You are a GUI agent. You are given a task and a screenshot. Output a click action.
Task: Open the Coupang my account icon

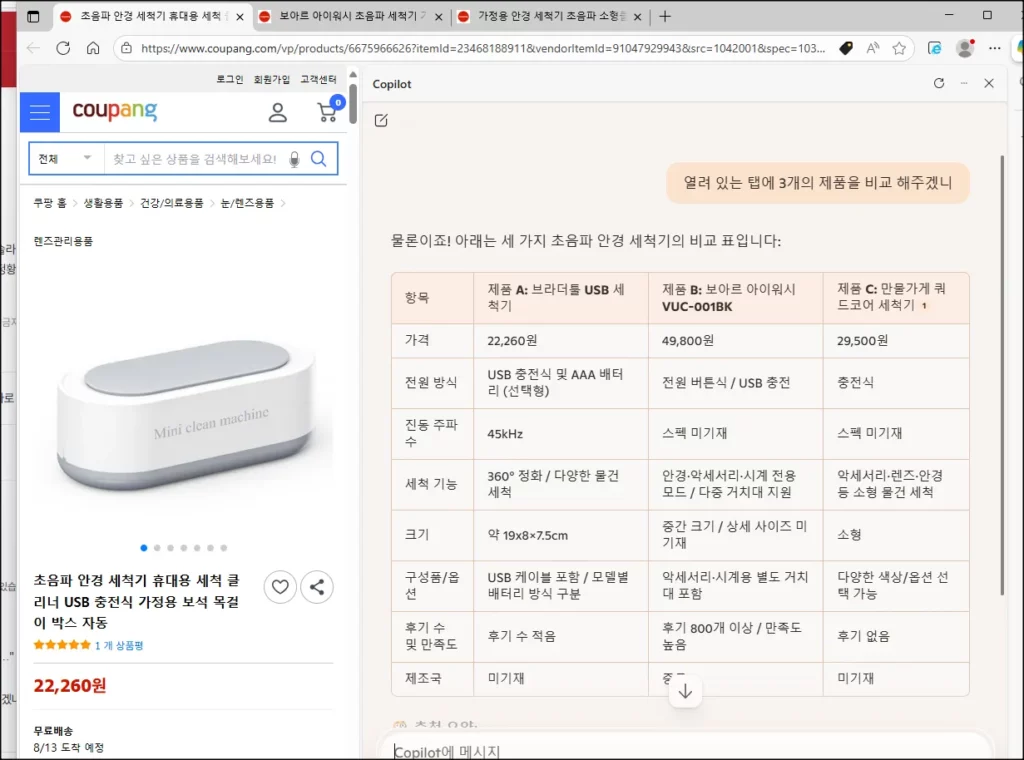278,112
